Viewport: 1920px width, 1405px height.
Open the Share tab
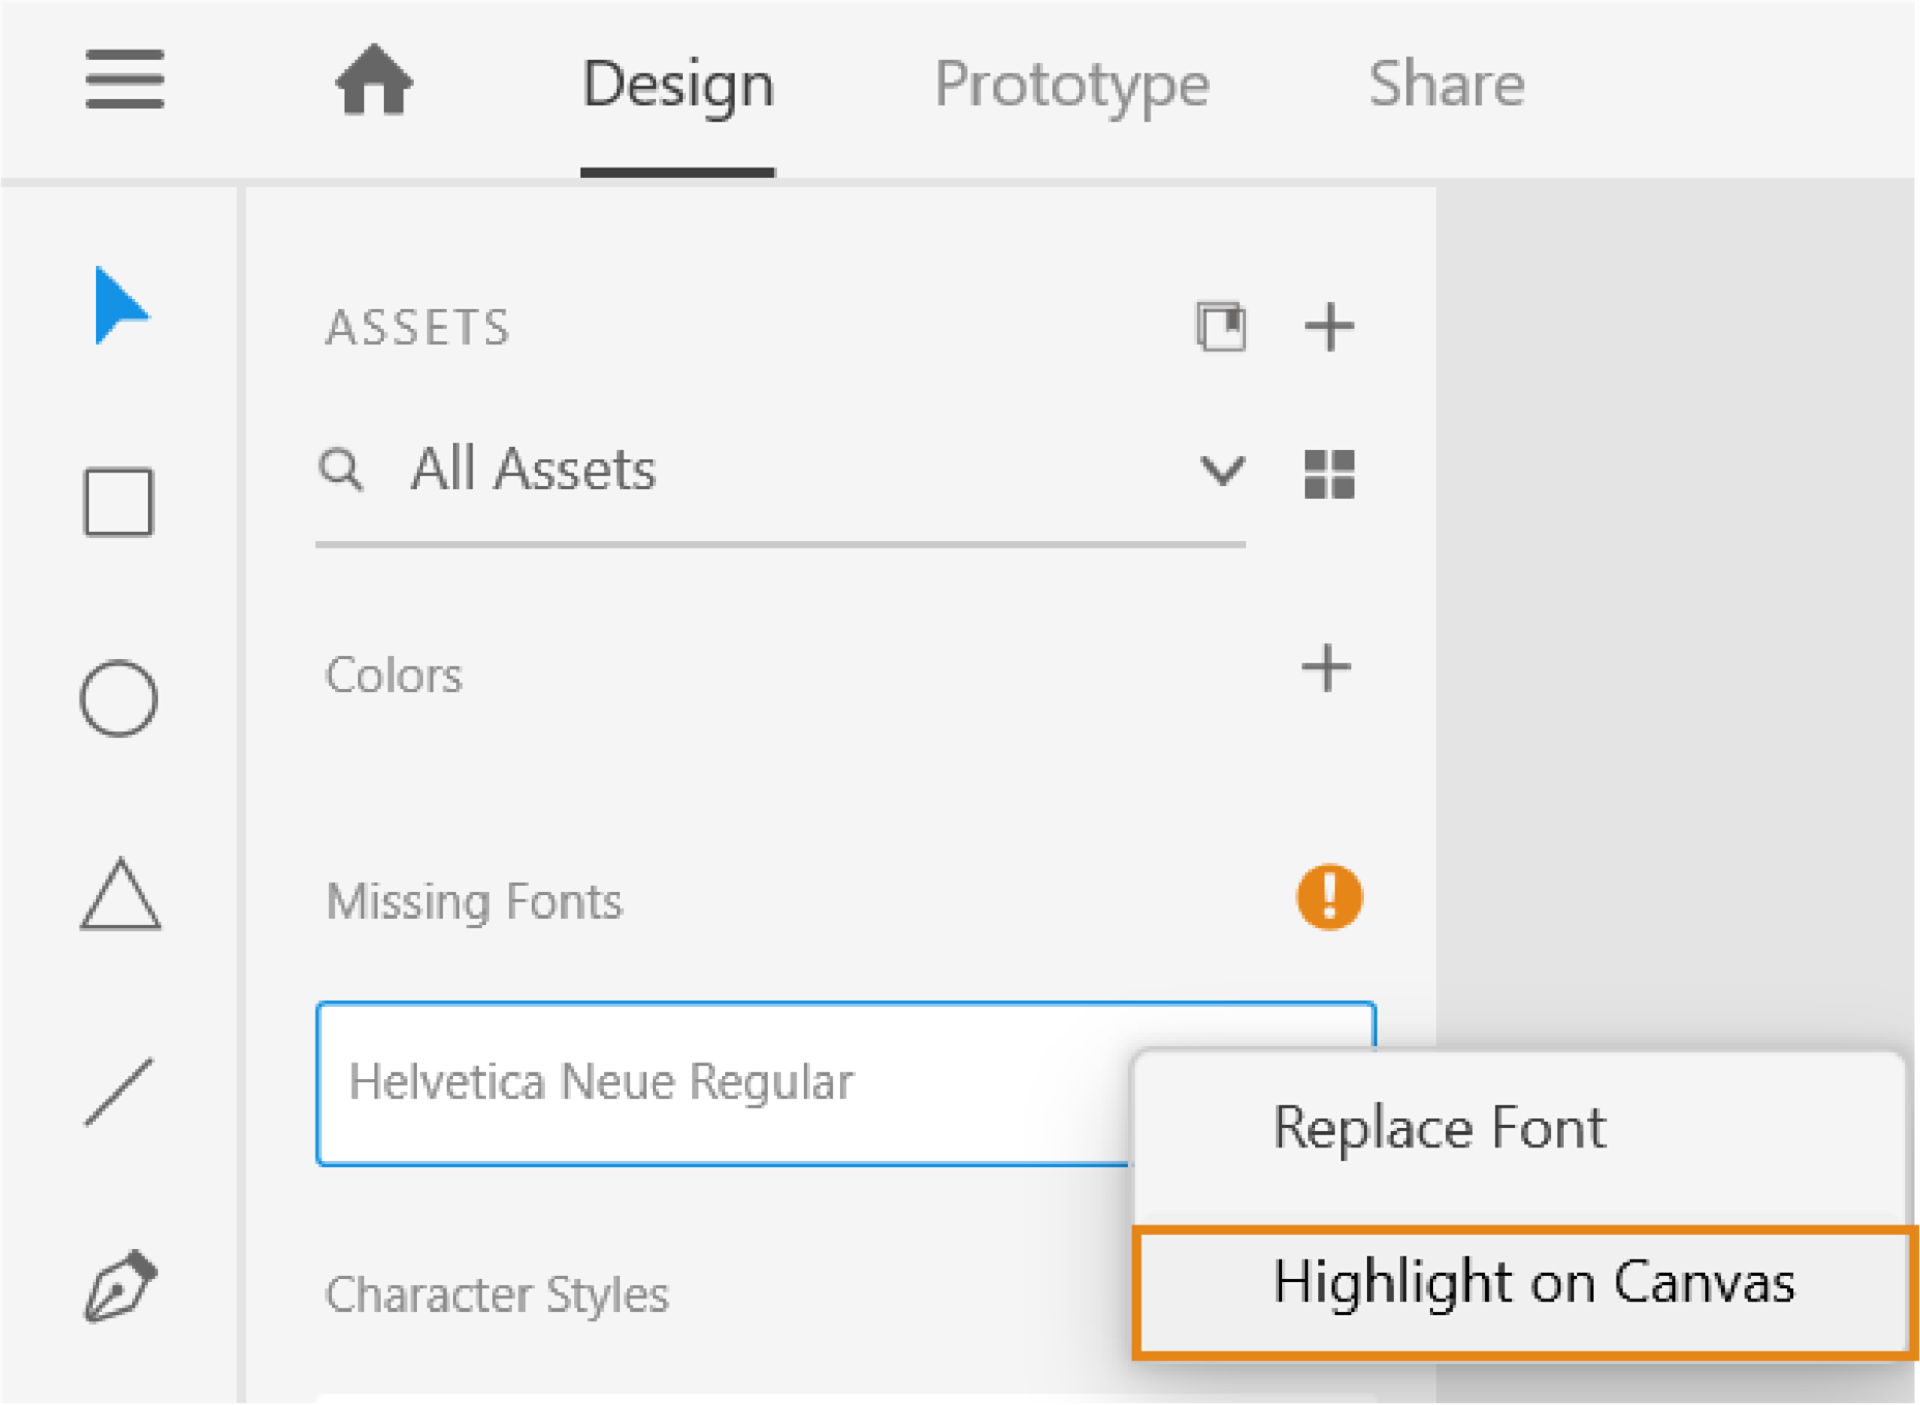point(1446,84)
